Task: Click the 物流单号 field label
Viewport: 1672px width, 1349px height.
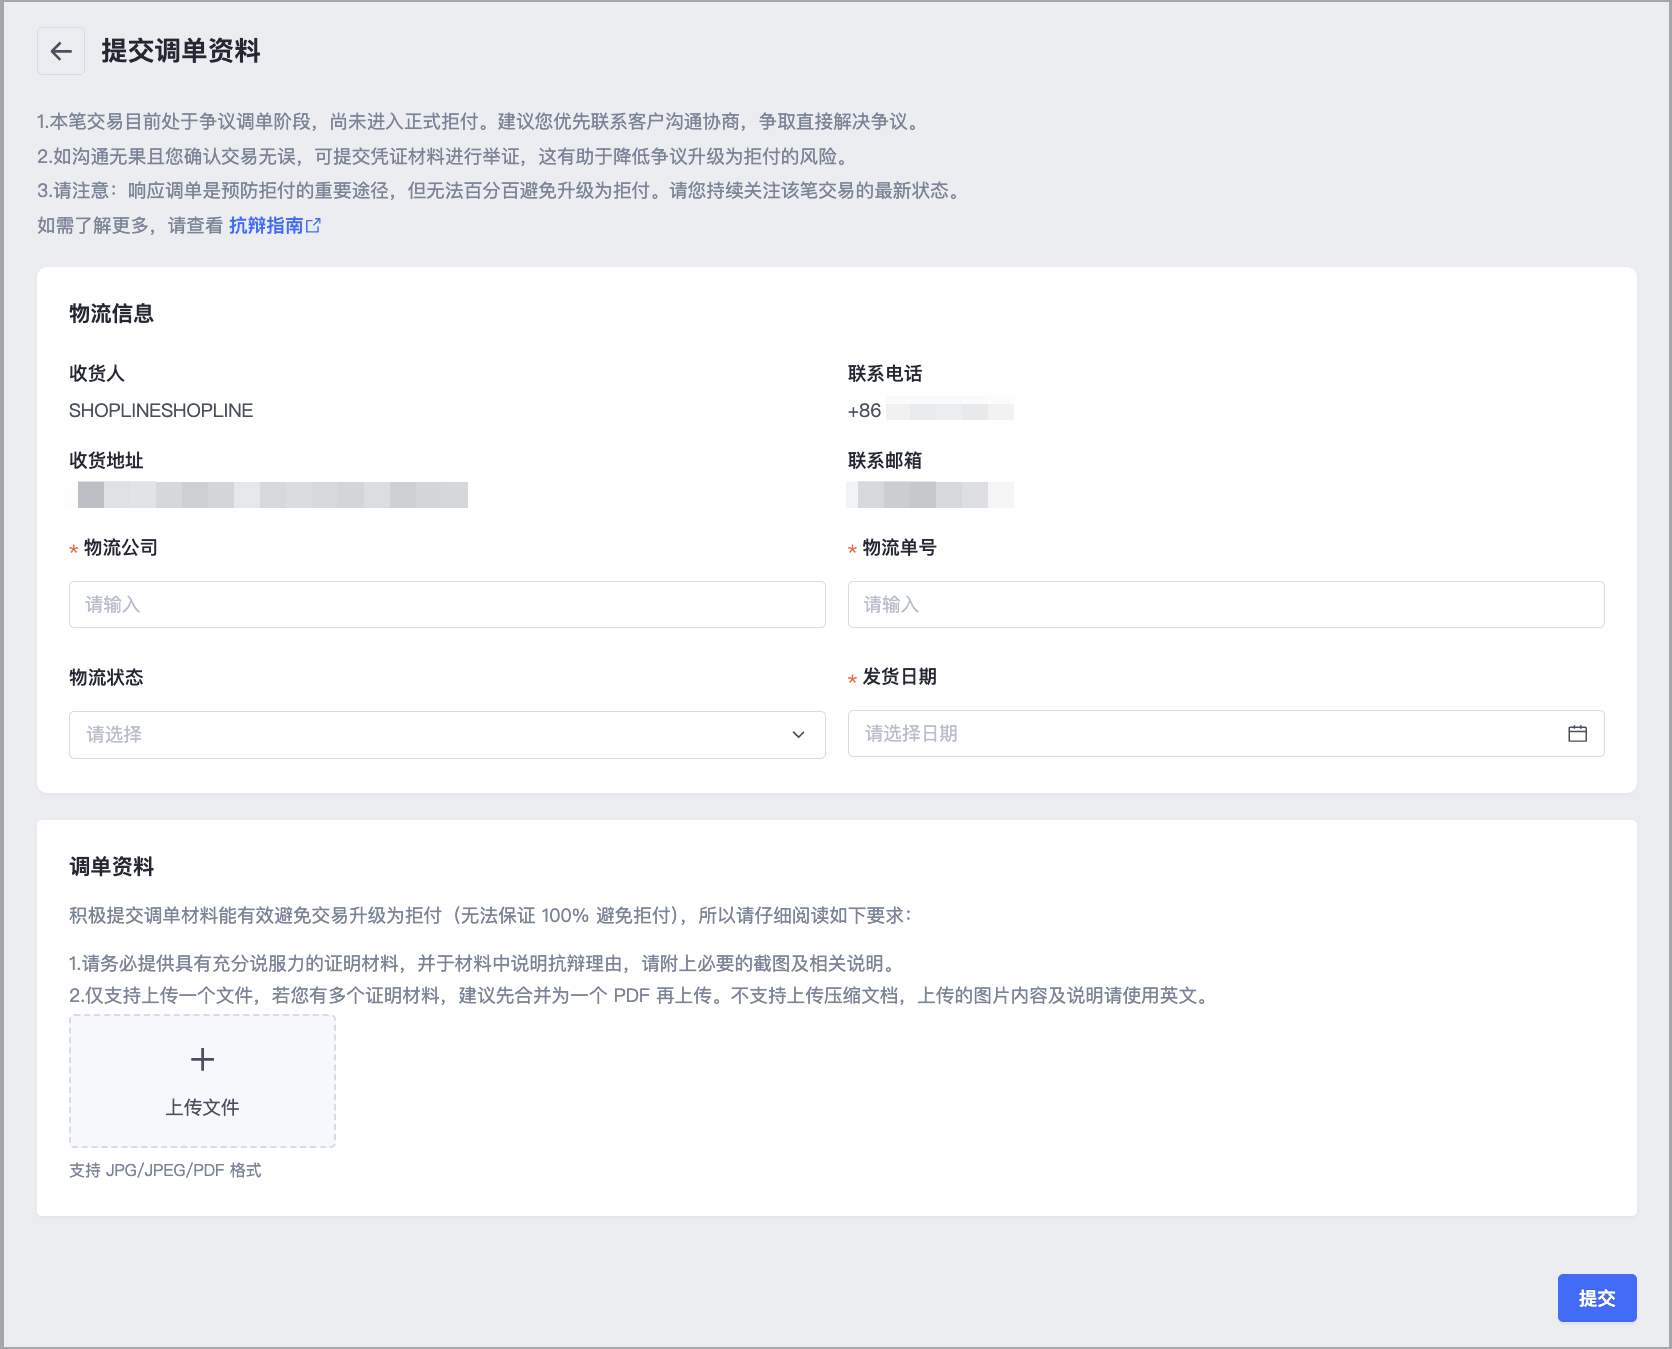Action: 900,548
